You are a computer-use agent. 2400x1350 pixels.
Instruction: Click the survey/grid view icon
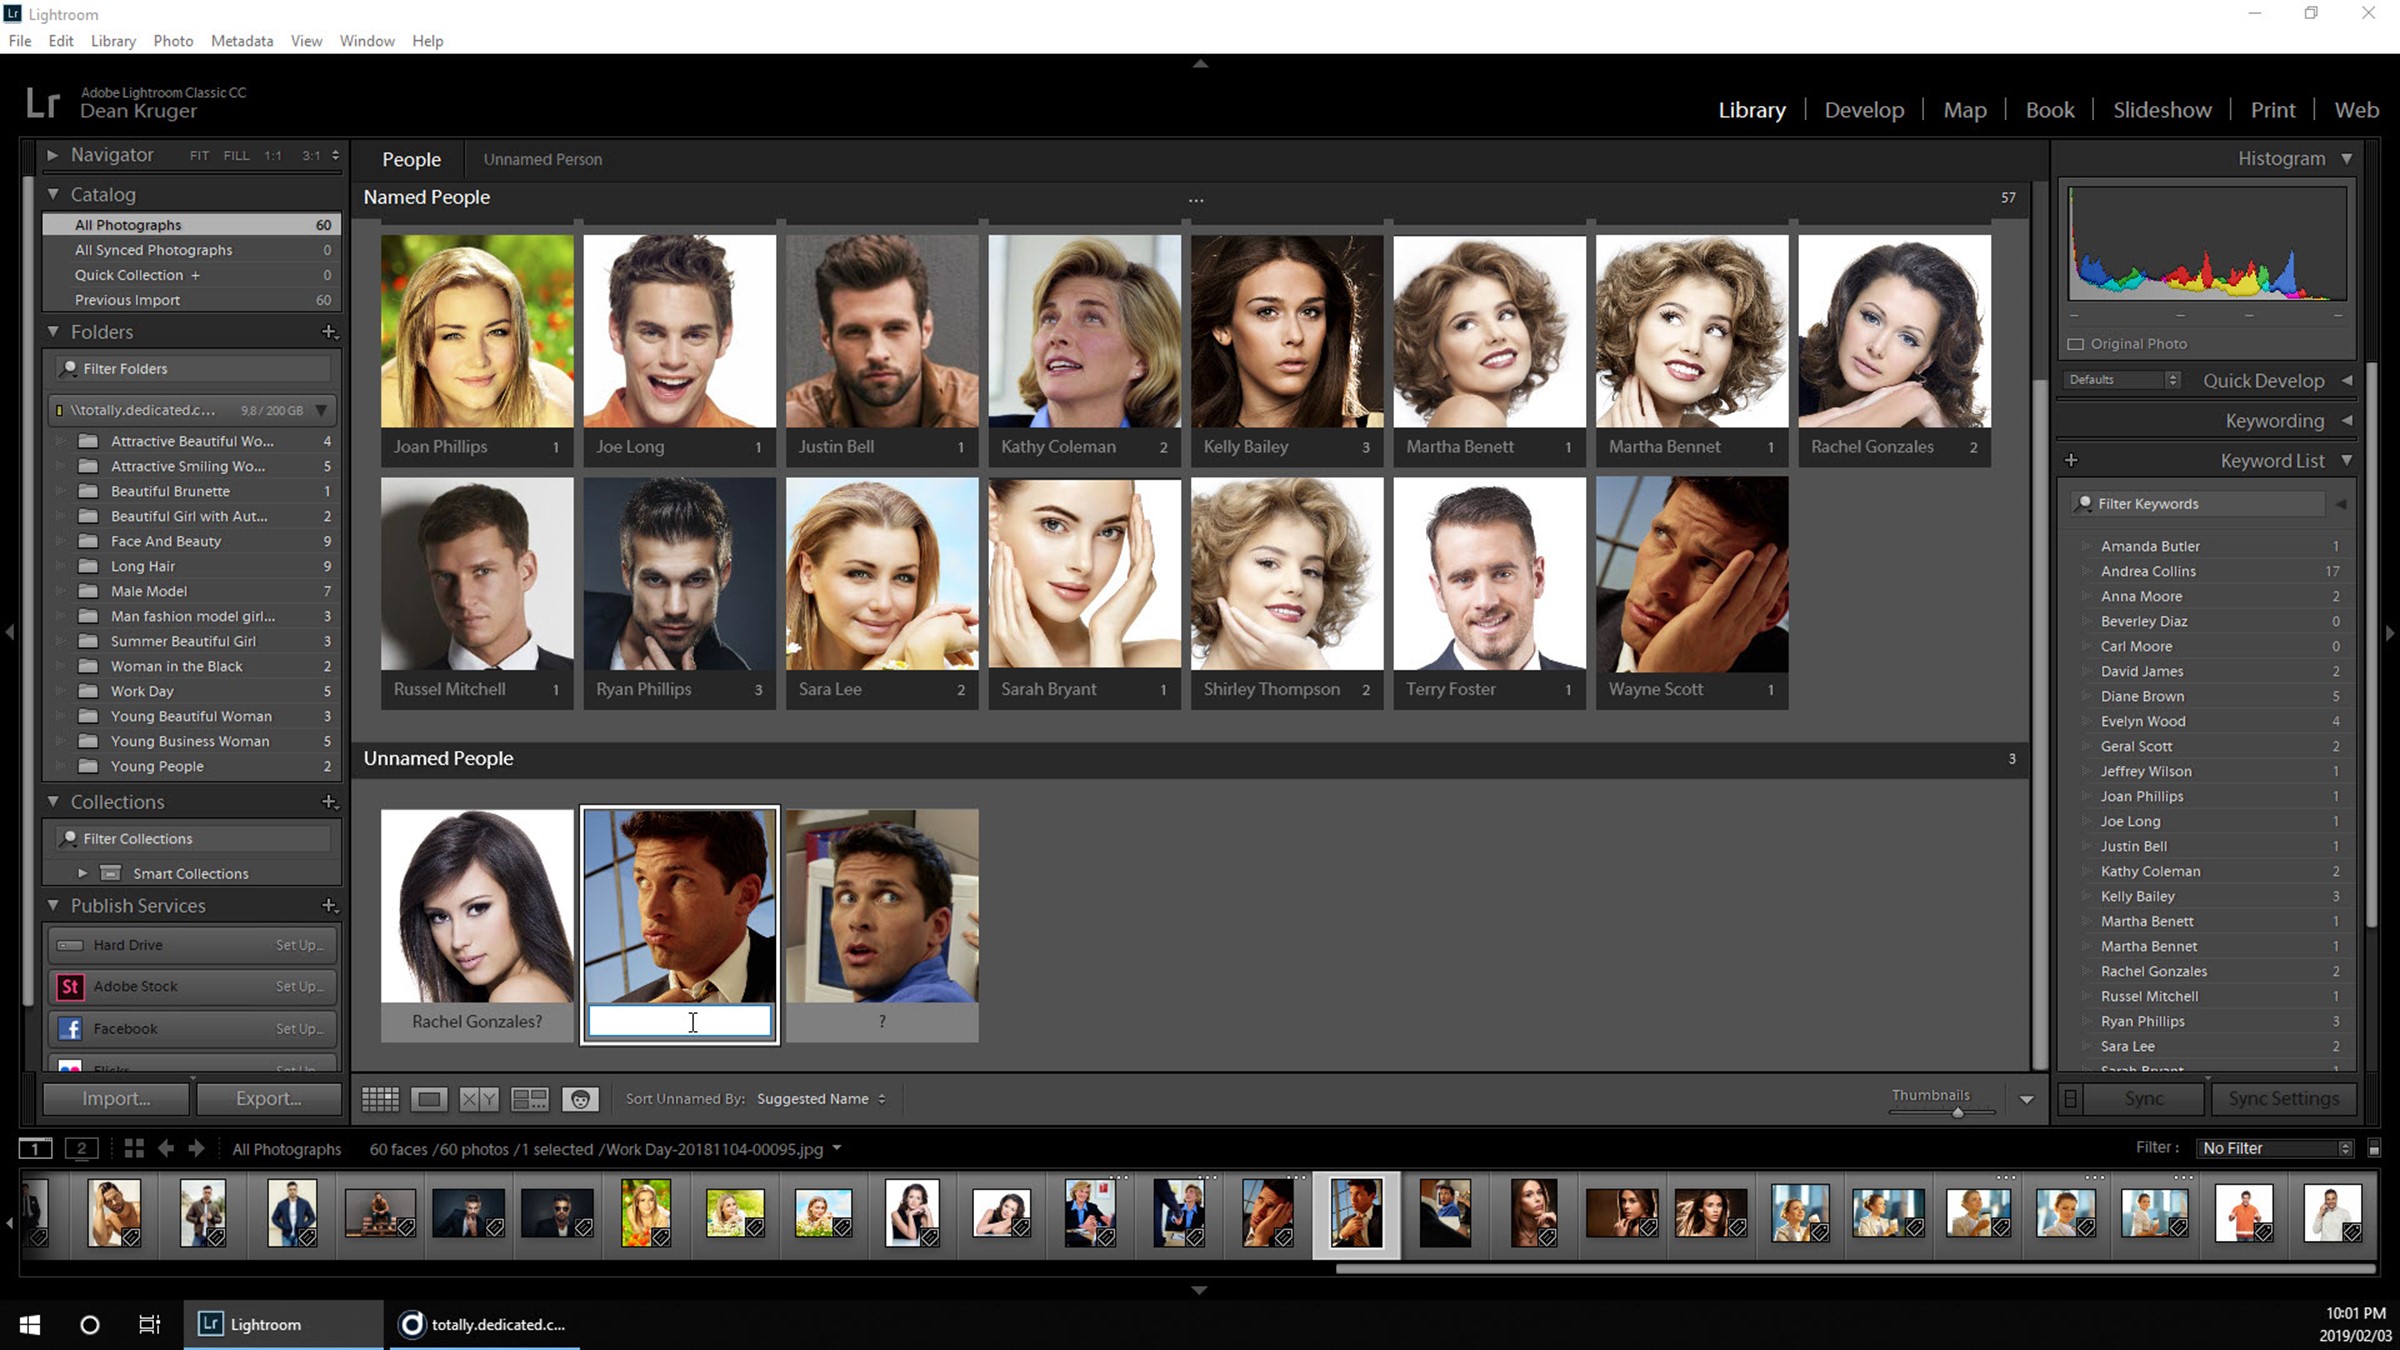click(529, 1098)
